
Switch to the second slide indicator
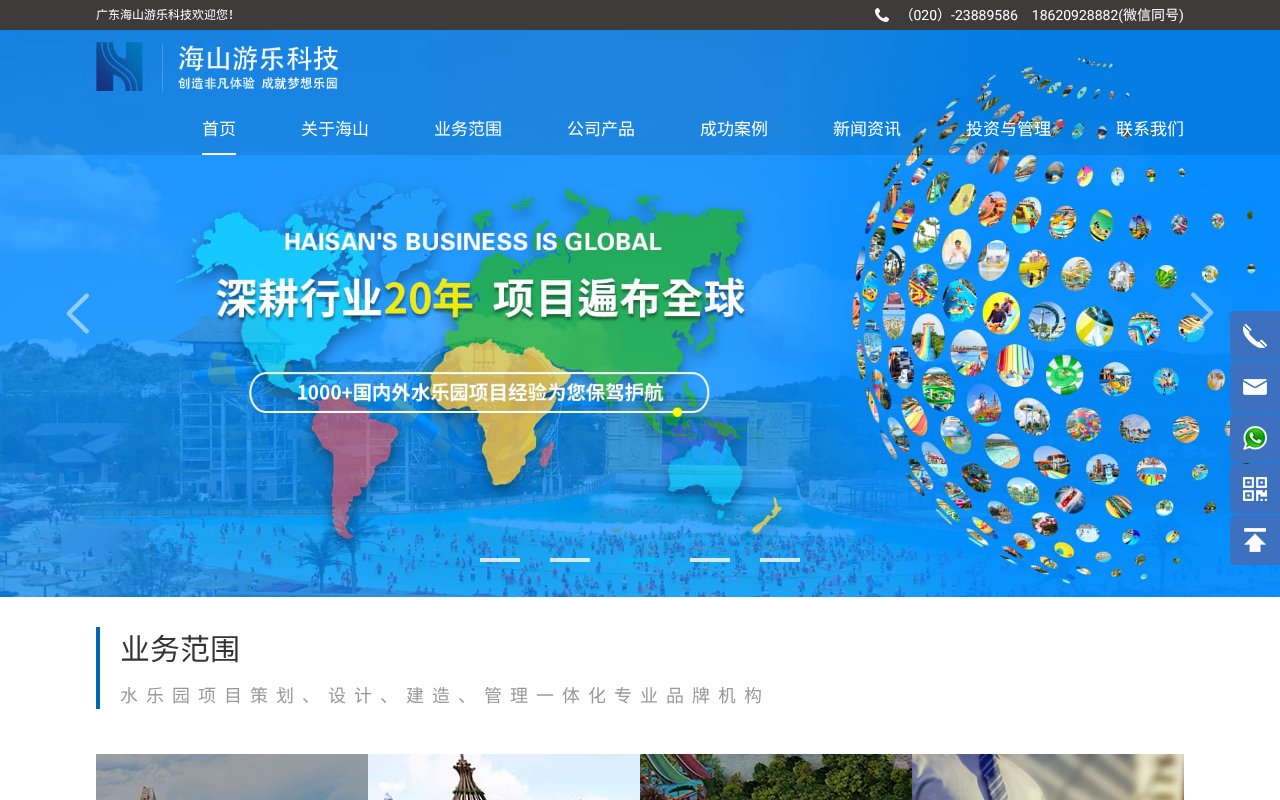click(x=570, y=560)
